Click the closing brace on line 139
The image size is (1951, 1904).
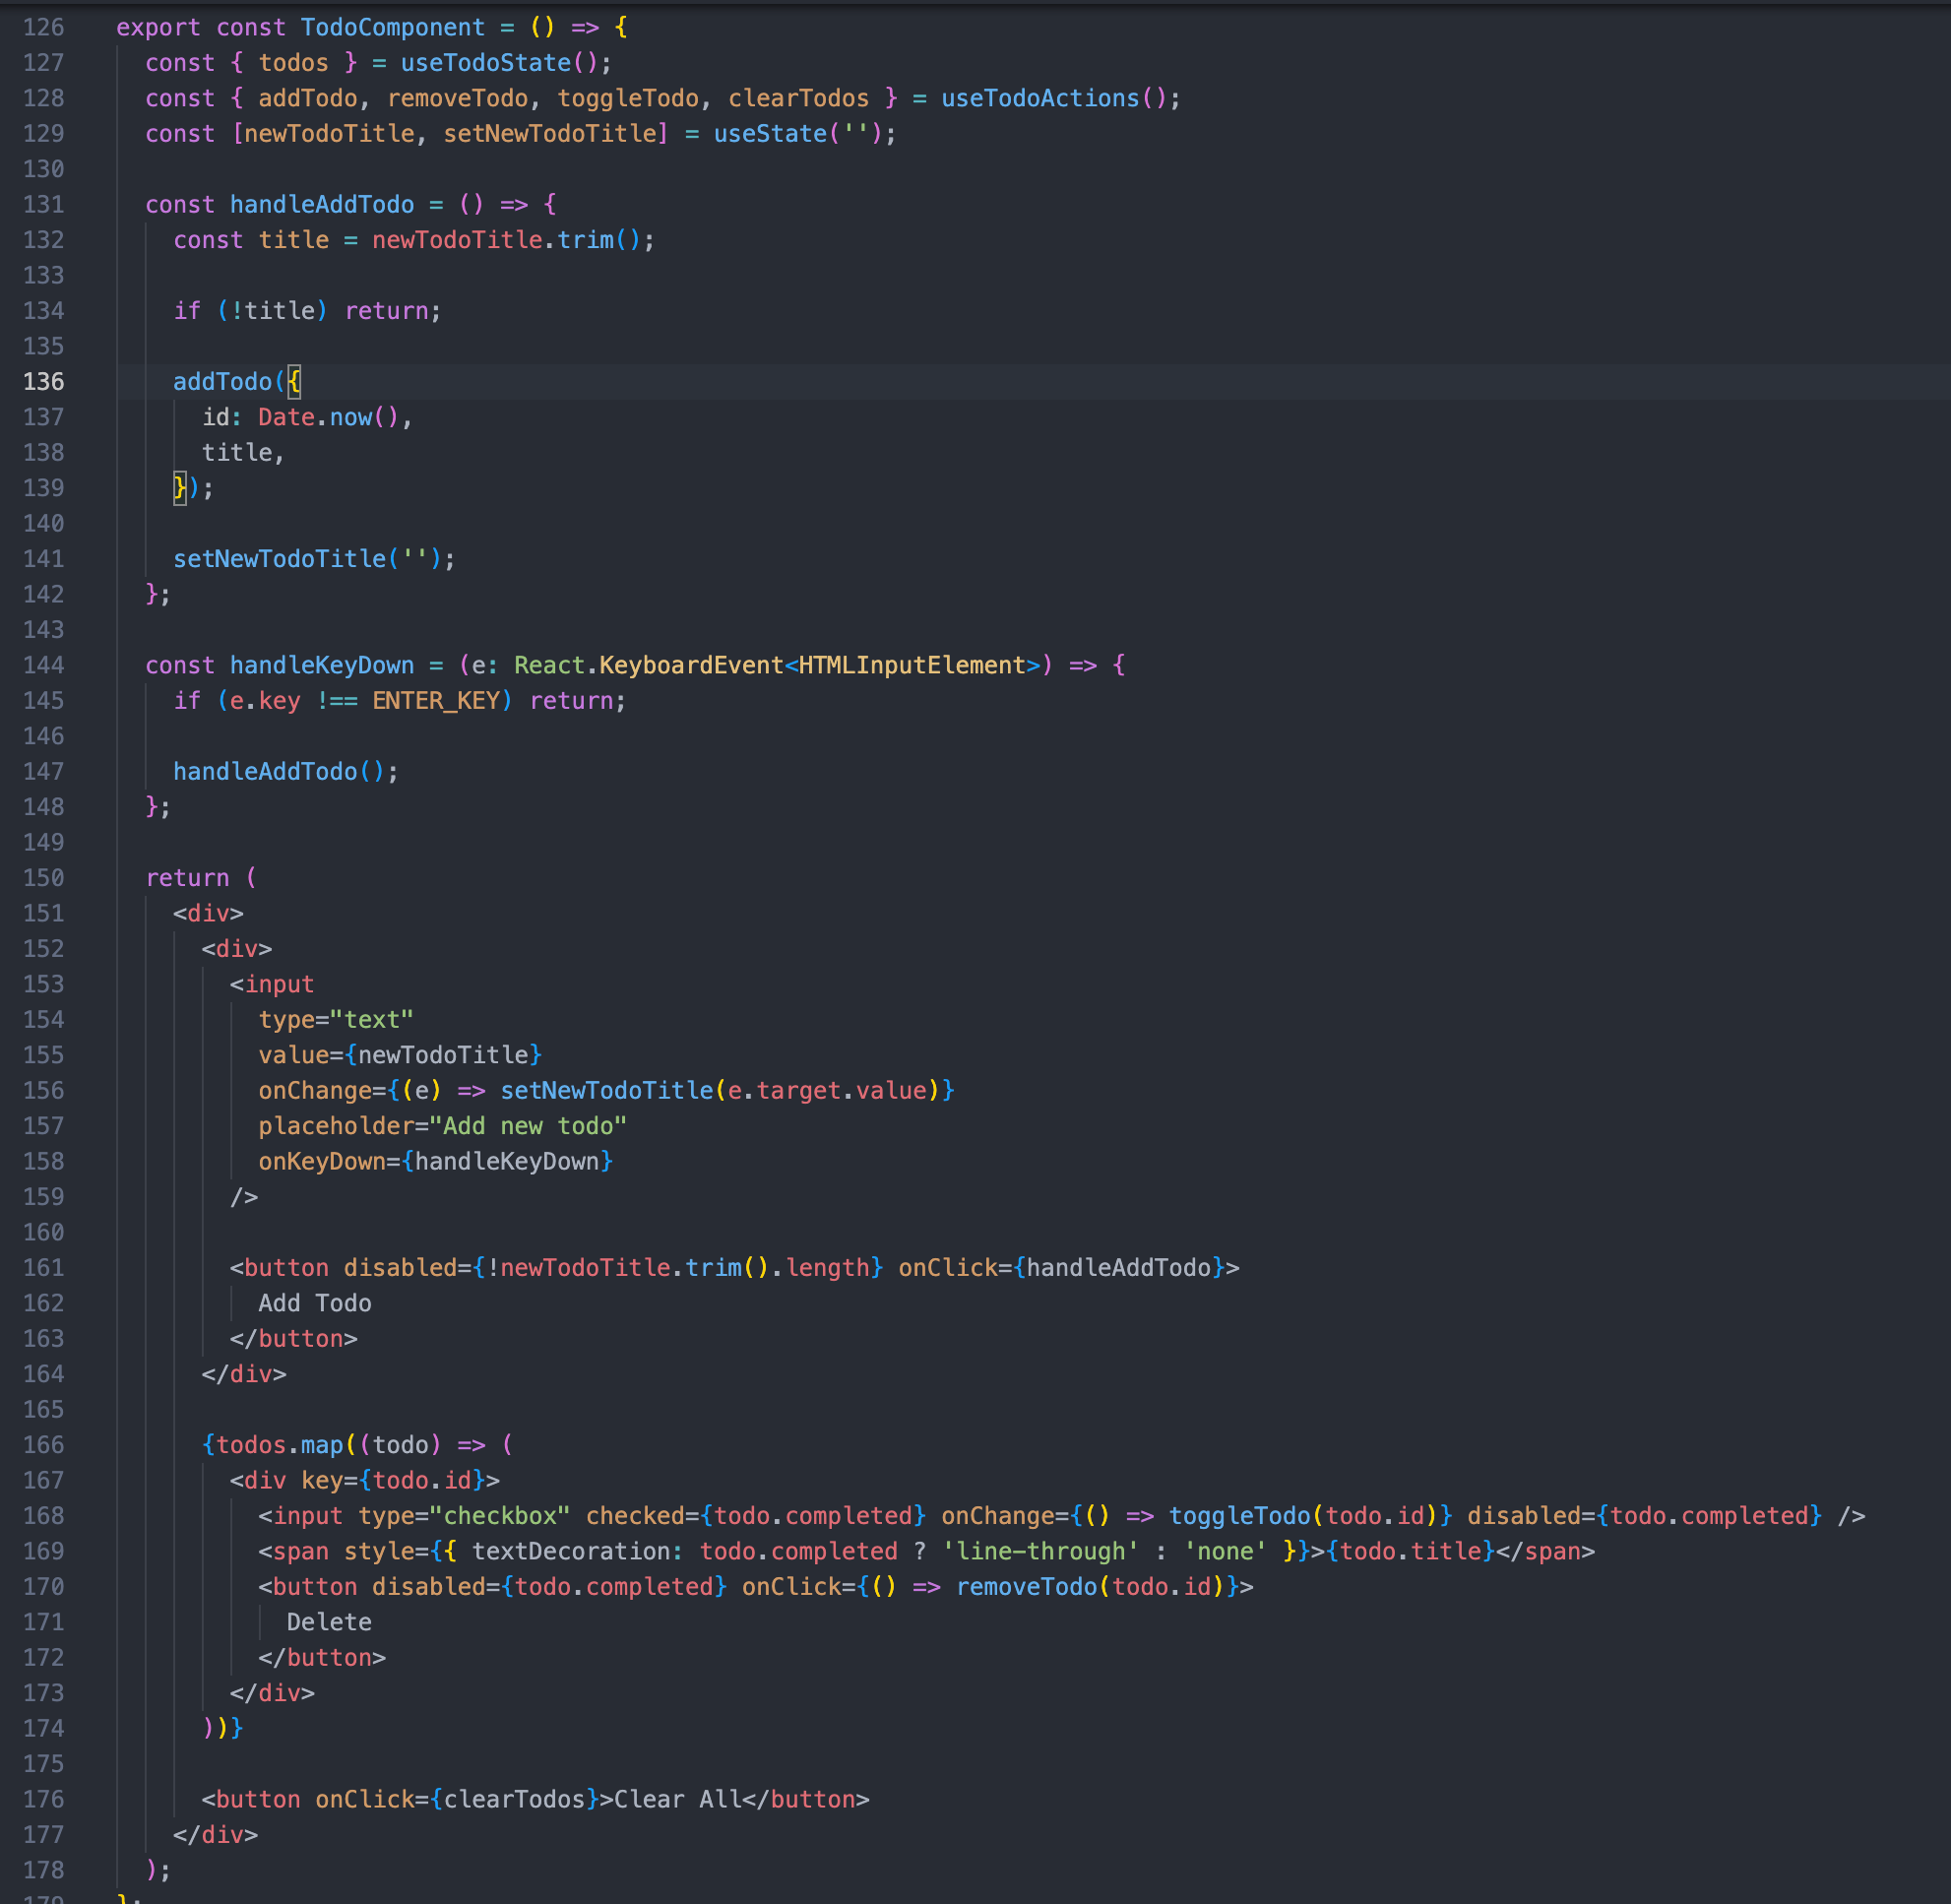[x=179, y=488]
